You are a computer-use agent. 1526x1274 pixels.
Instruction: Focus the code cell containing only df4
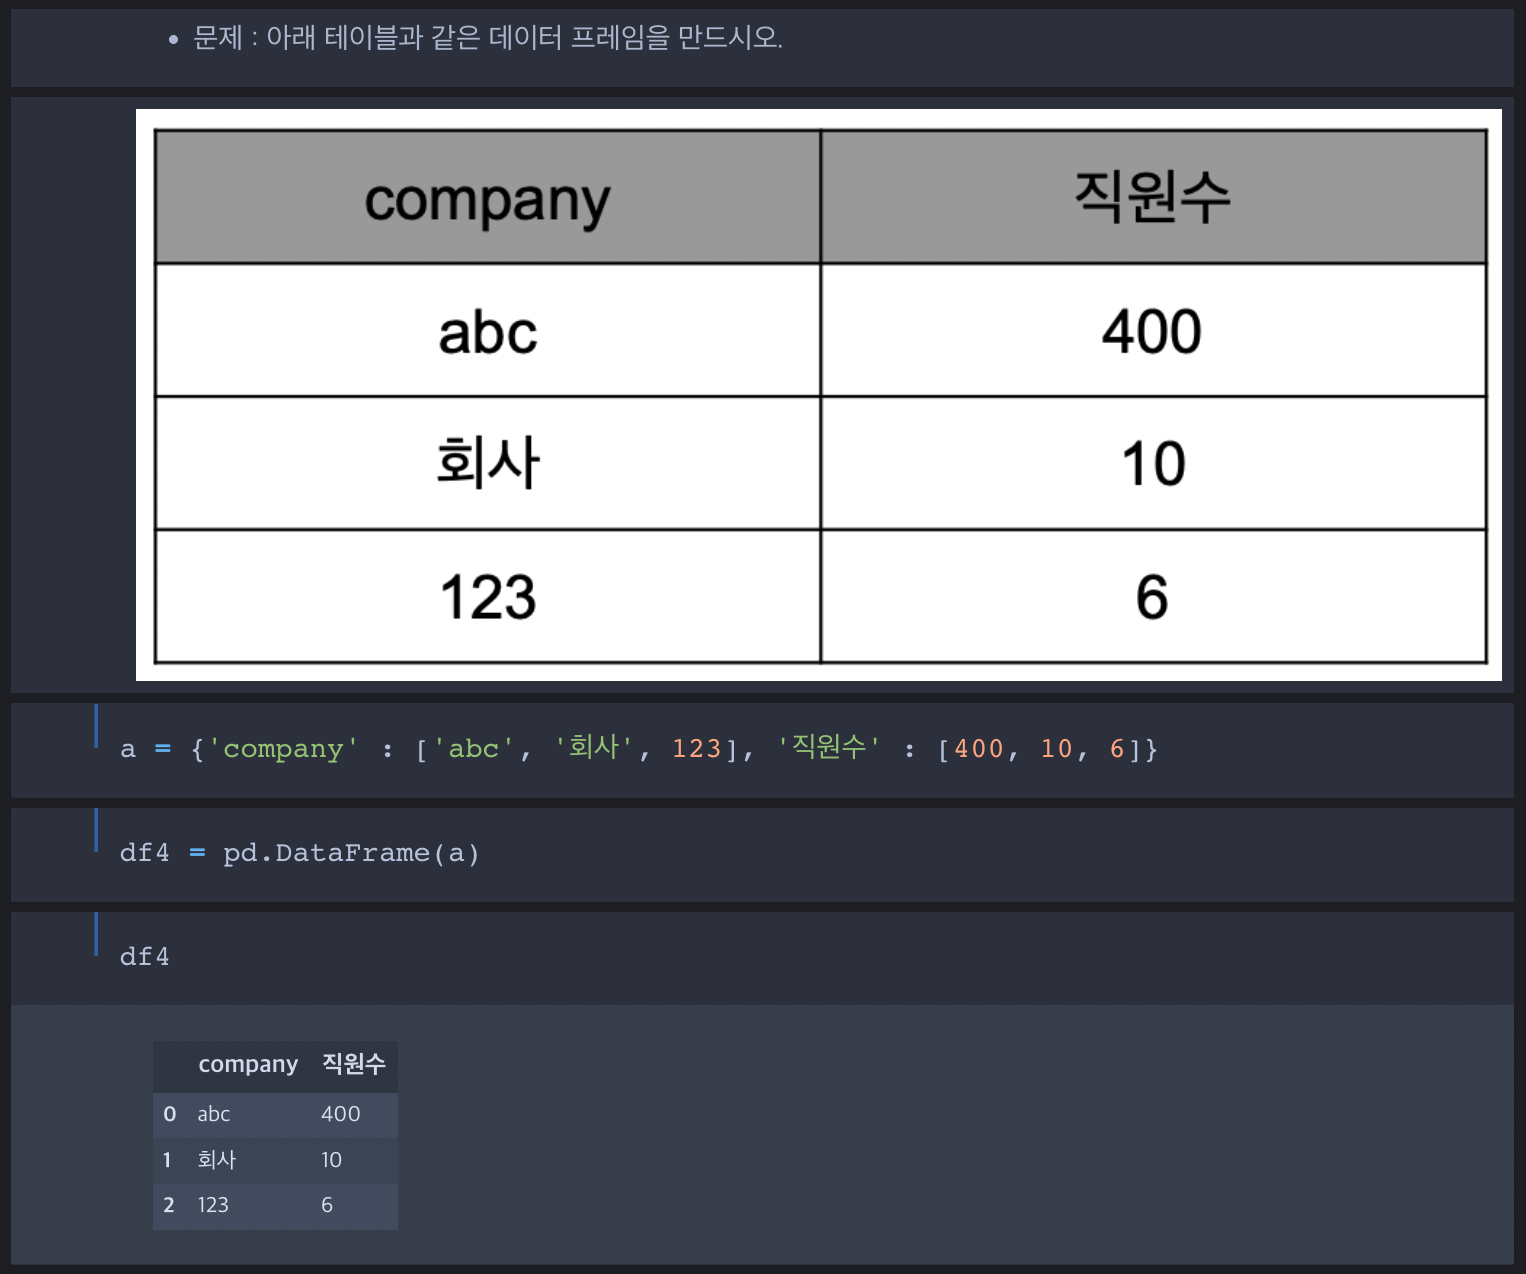tap(762, 958)
